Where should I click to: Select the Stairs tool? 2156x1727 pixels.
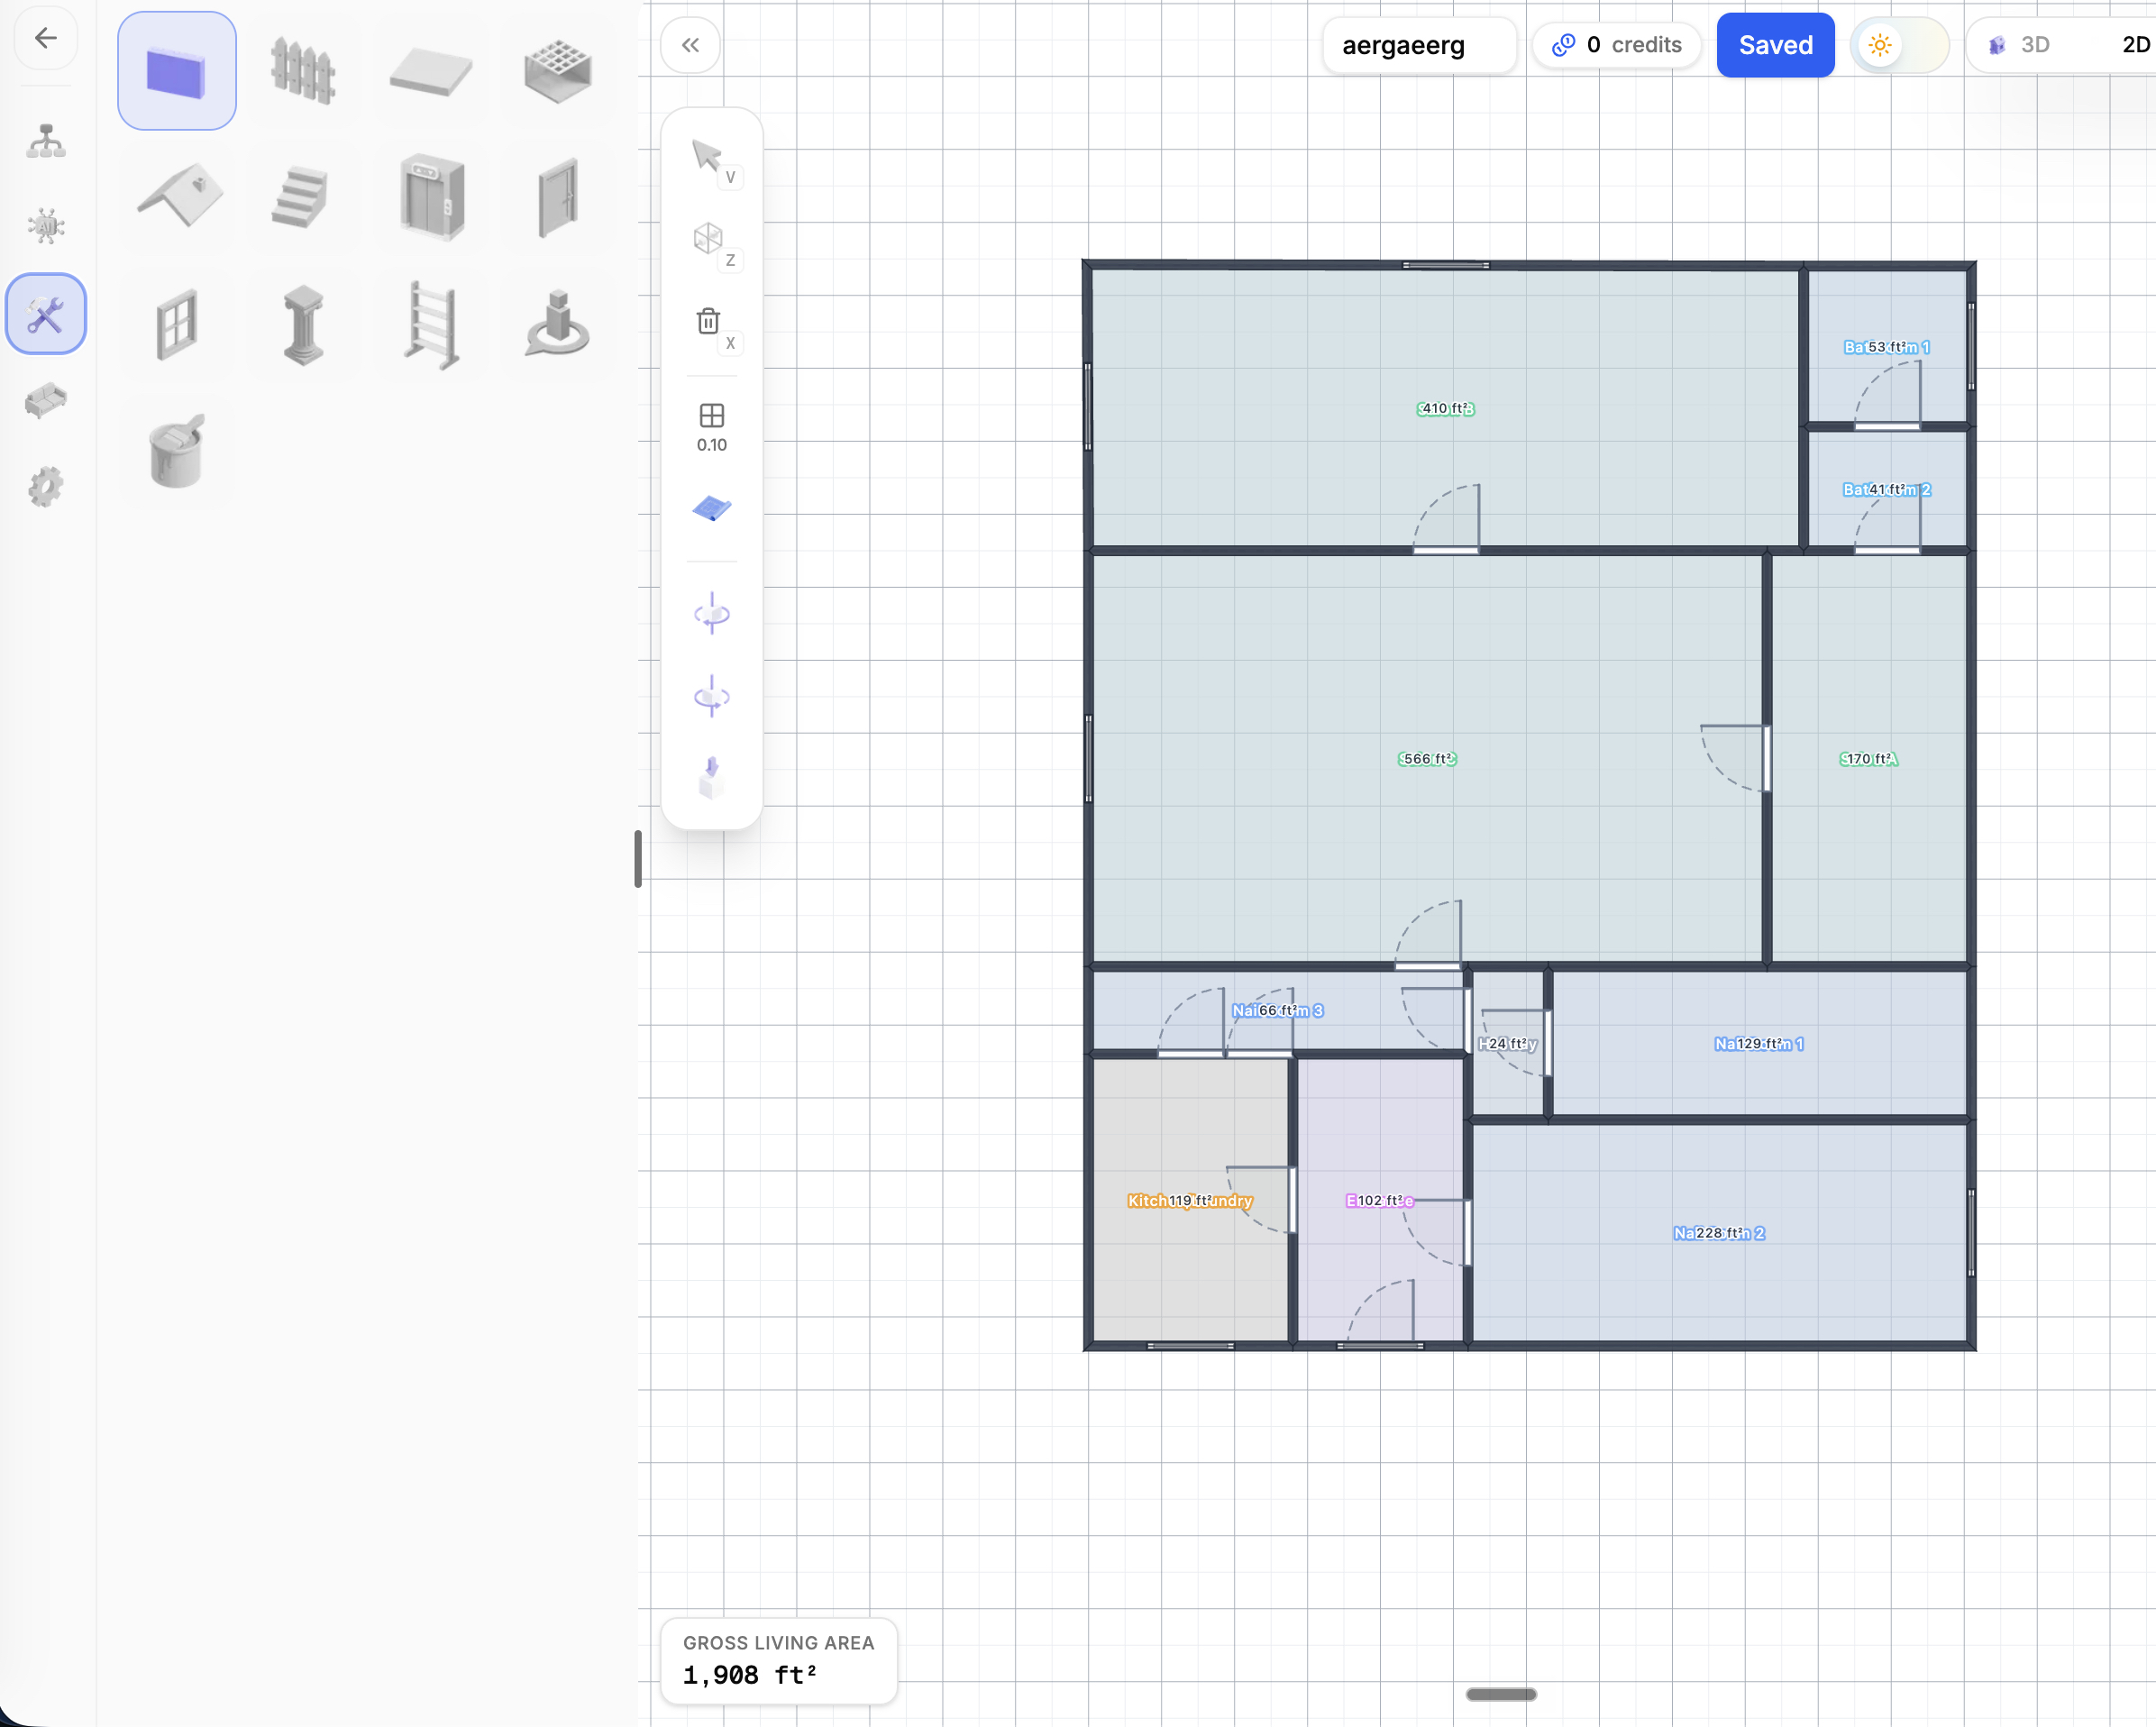[x=303, y=197]
